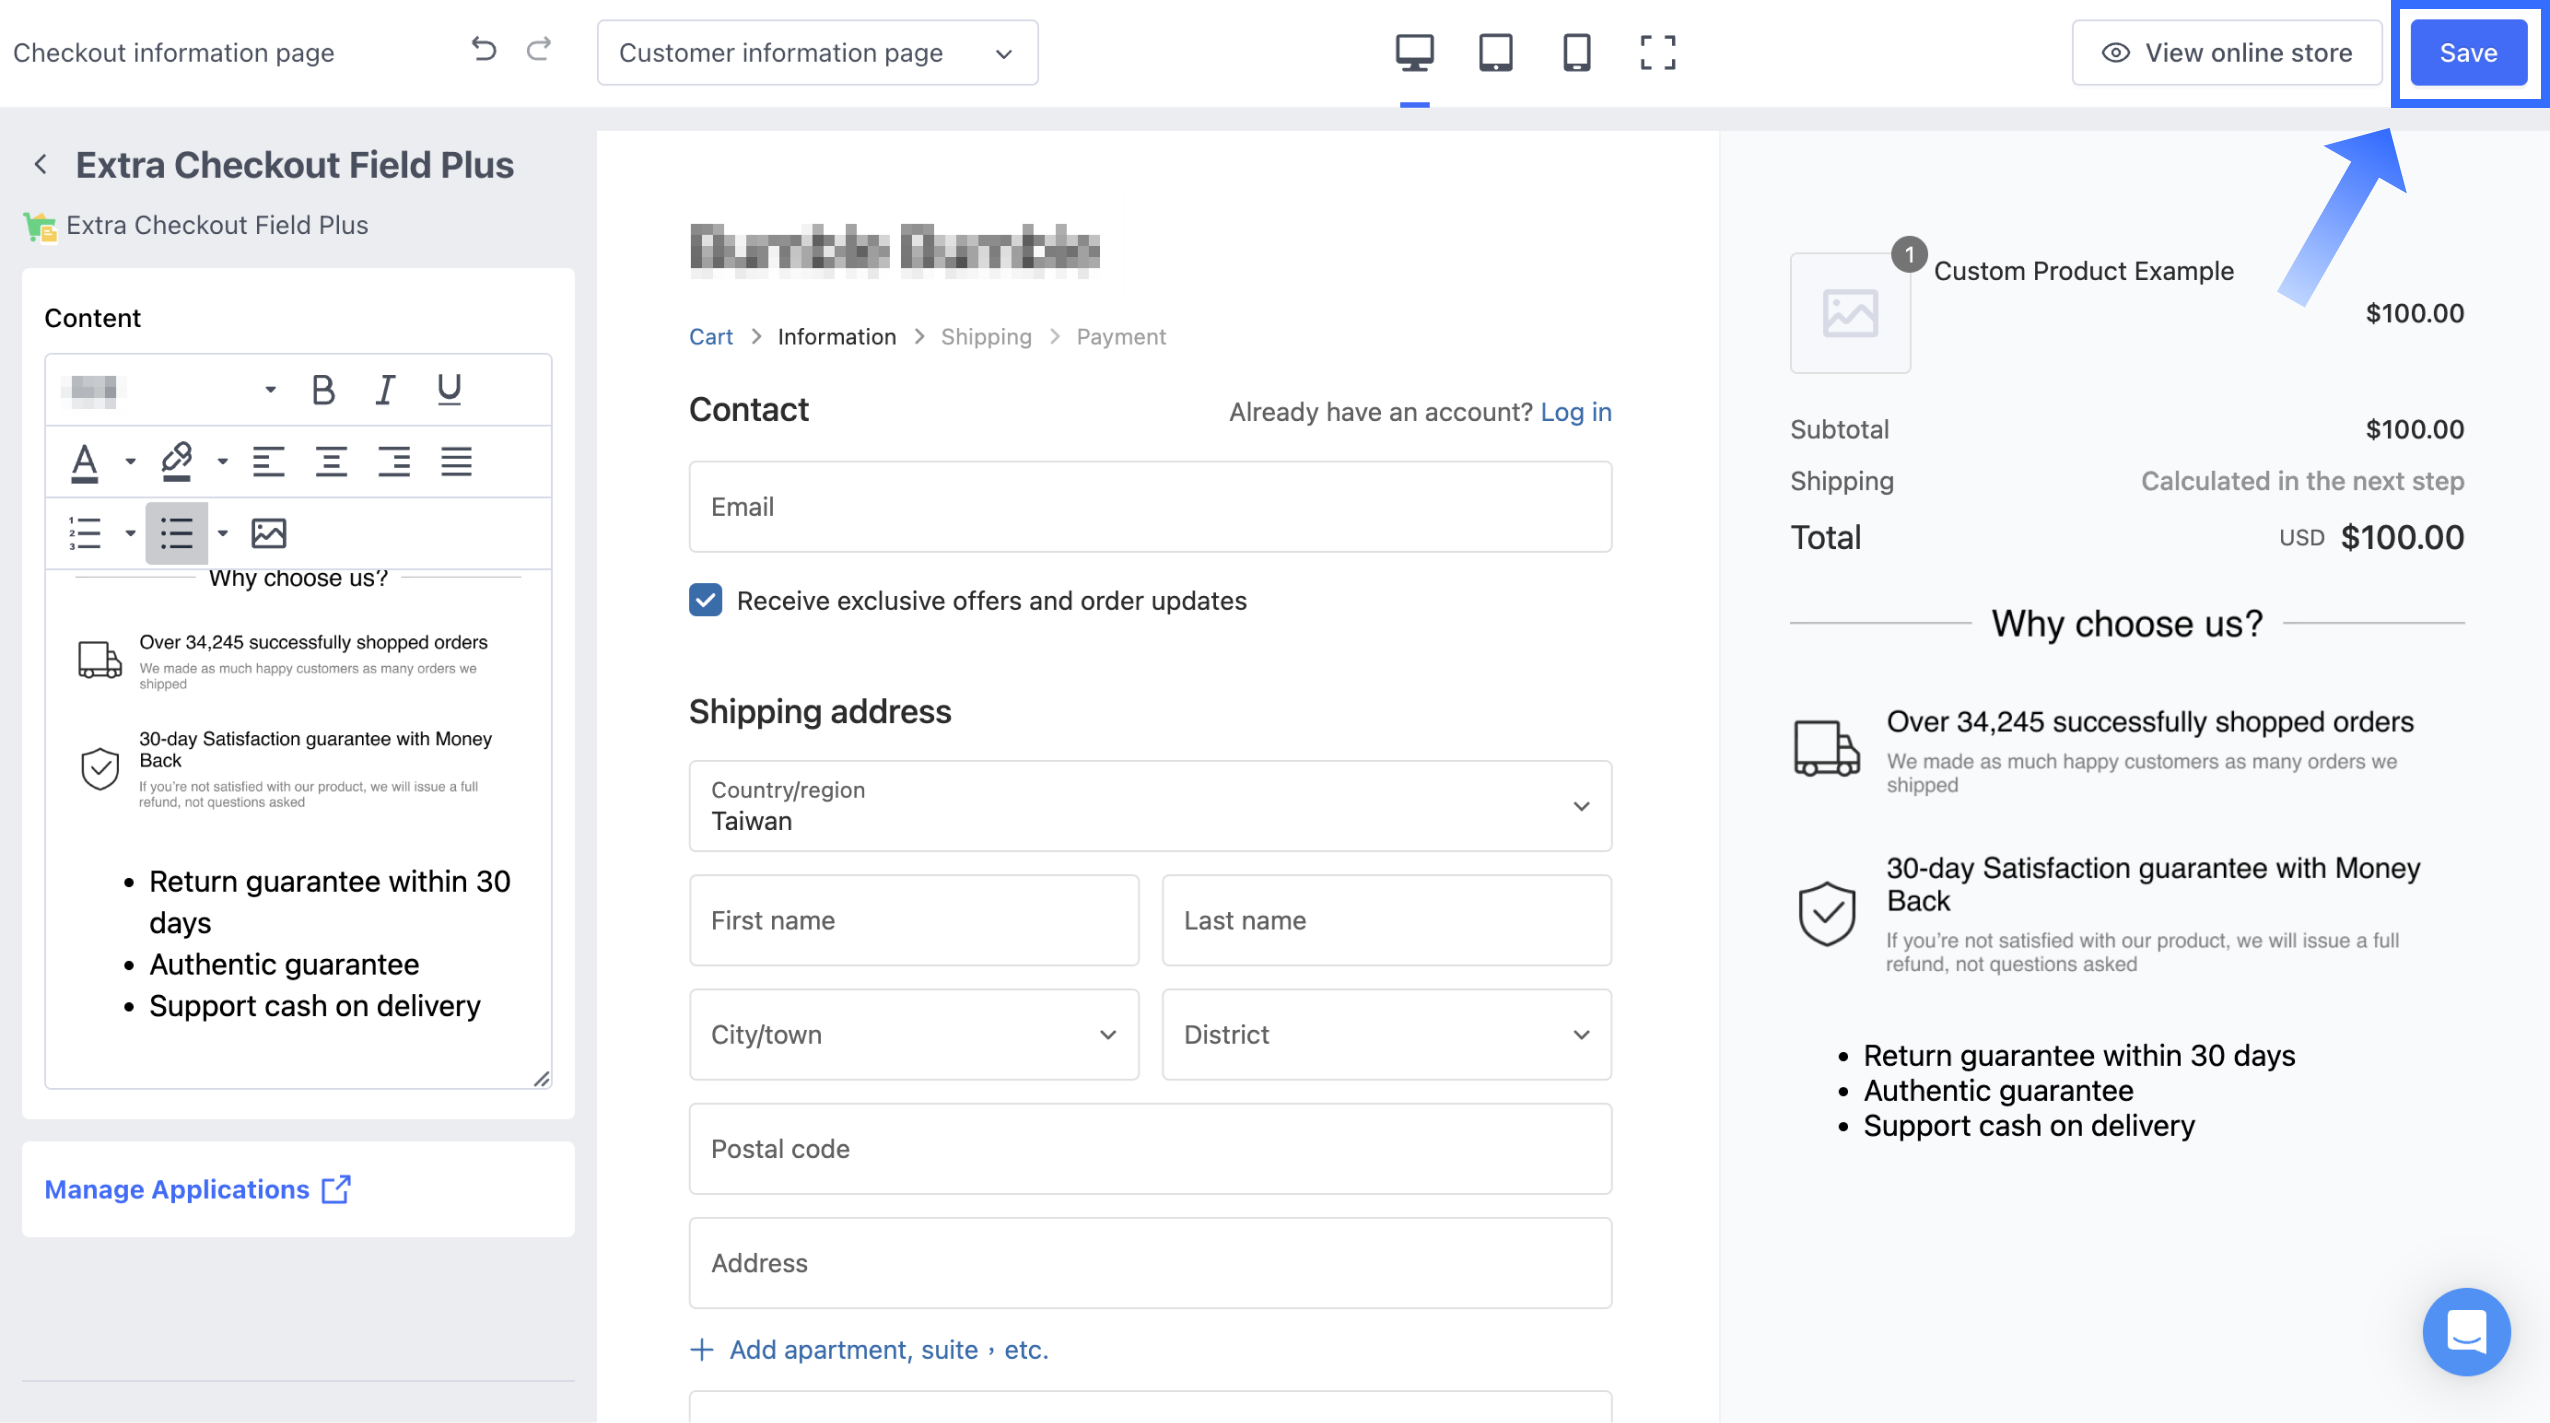Toggle bulleted list formatting
This screenshot has width=2550, height=1423.
point(177,533)
